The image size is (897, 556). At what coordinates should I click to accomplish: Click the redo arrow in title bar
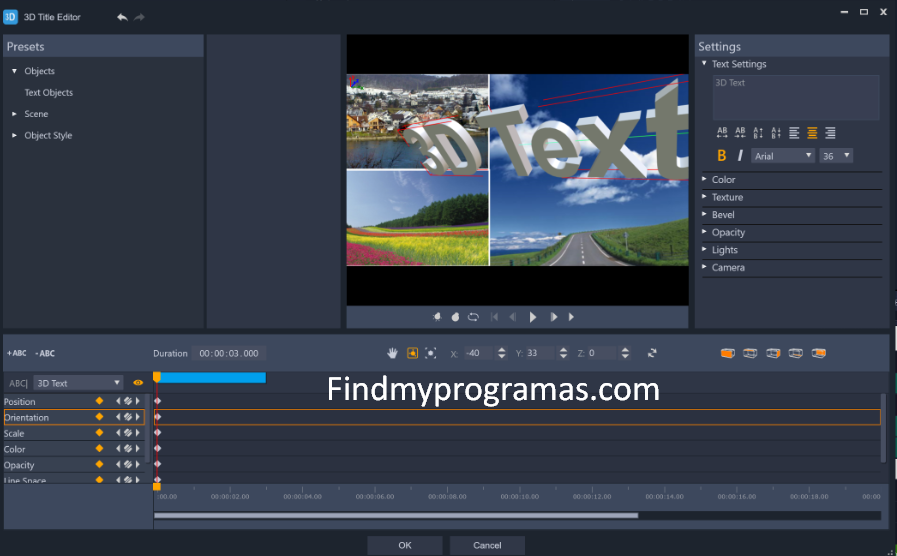point(139,17)
